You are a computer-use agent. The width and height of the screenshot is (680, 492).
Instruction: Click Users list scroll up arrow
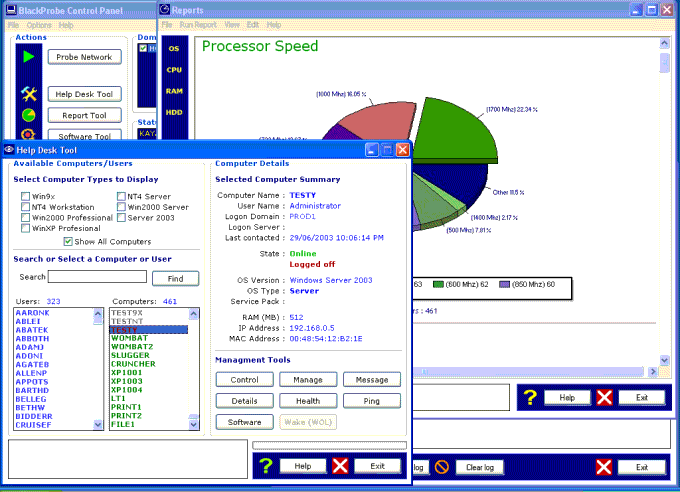98,313
